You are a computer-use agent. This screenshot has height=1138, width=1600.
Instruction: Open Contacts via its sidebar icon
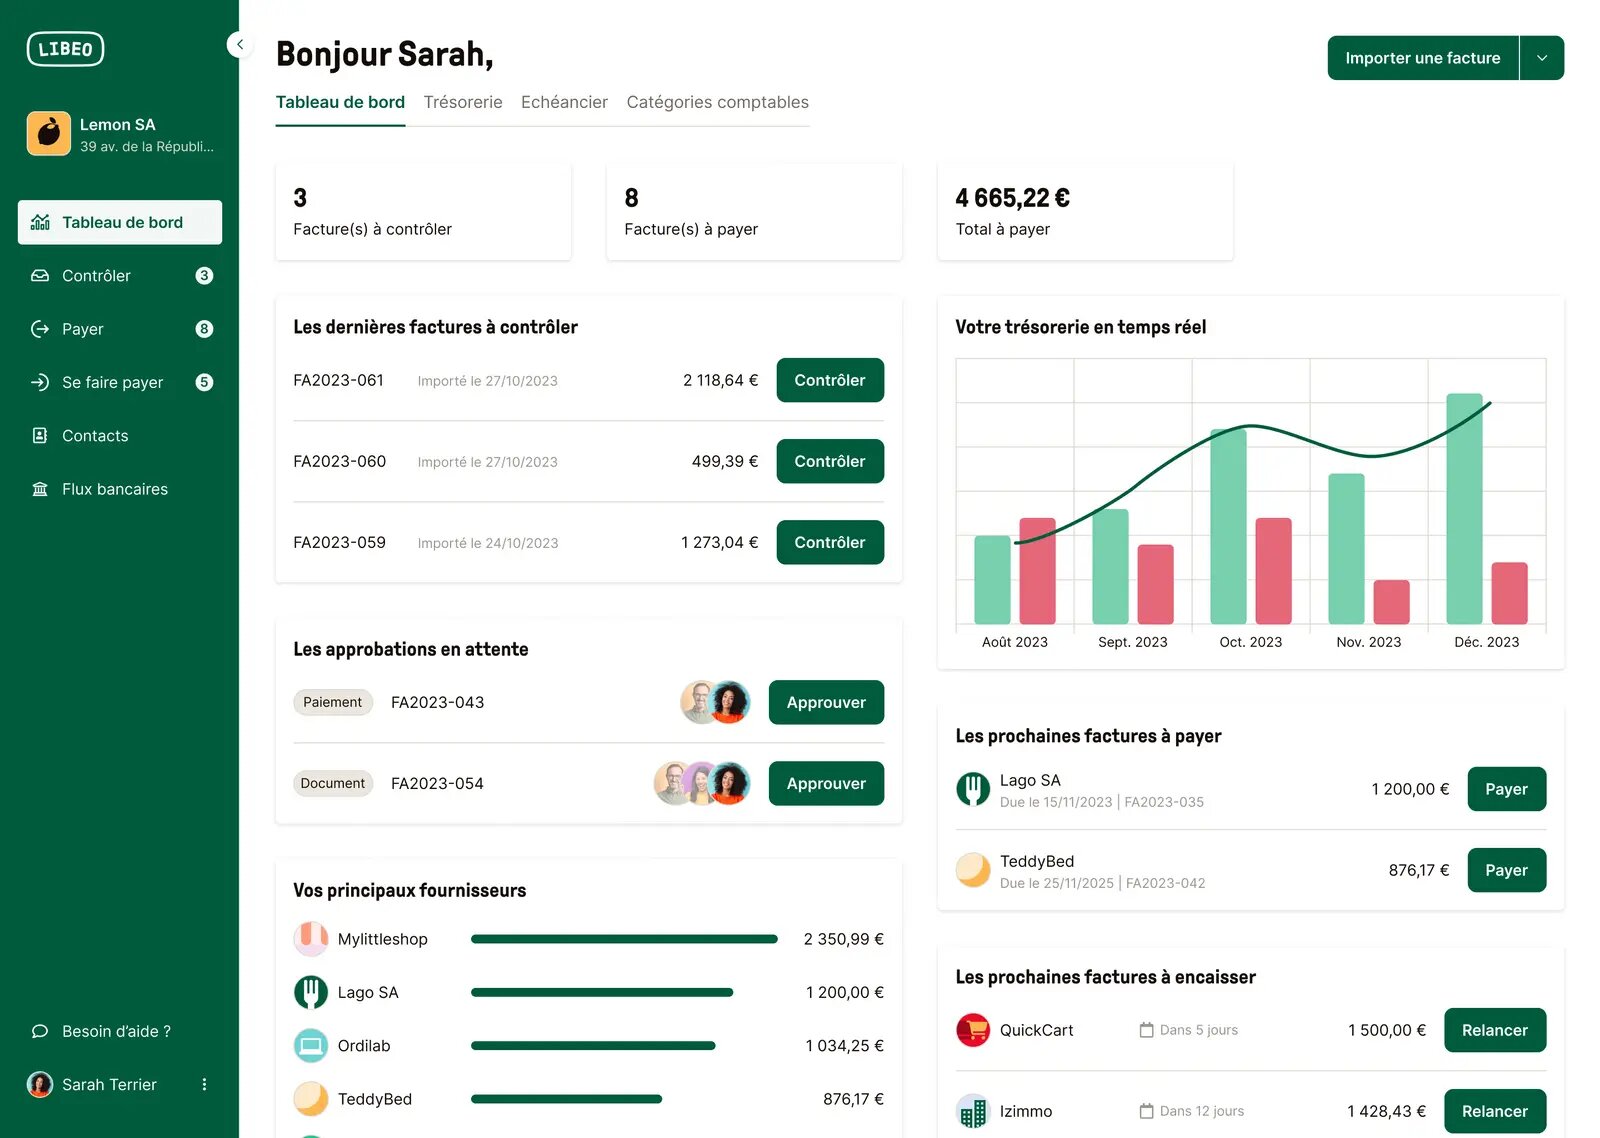40,436
